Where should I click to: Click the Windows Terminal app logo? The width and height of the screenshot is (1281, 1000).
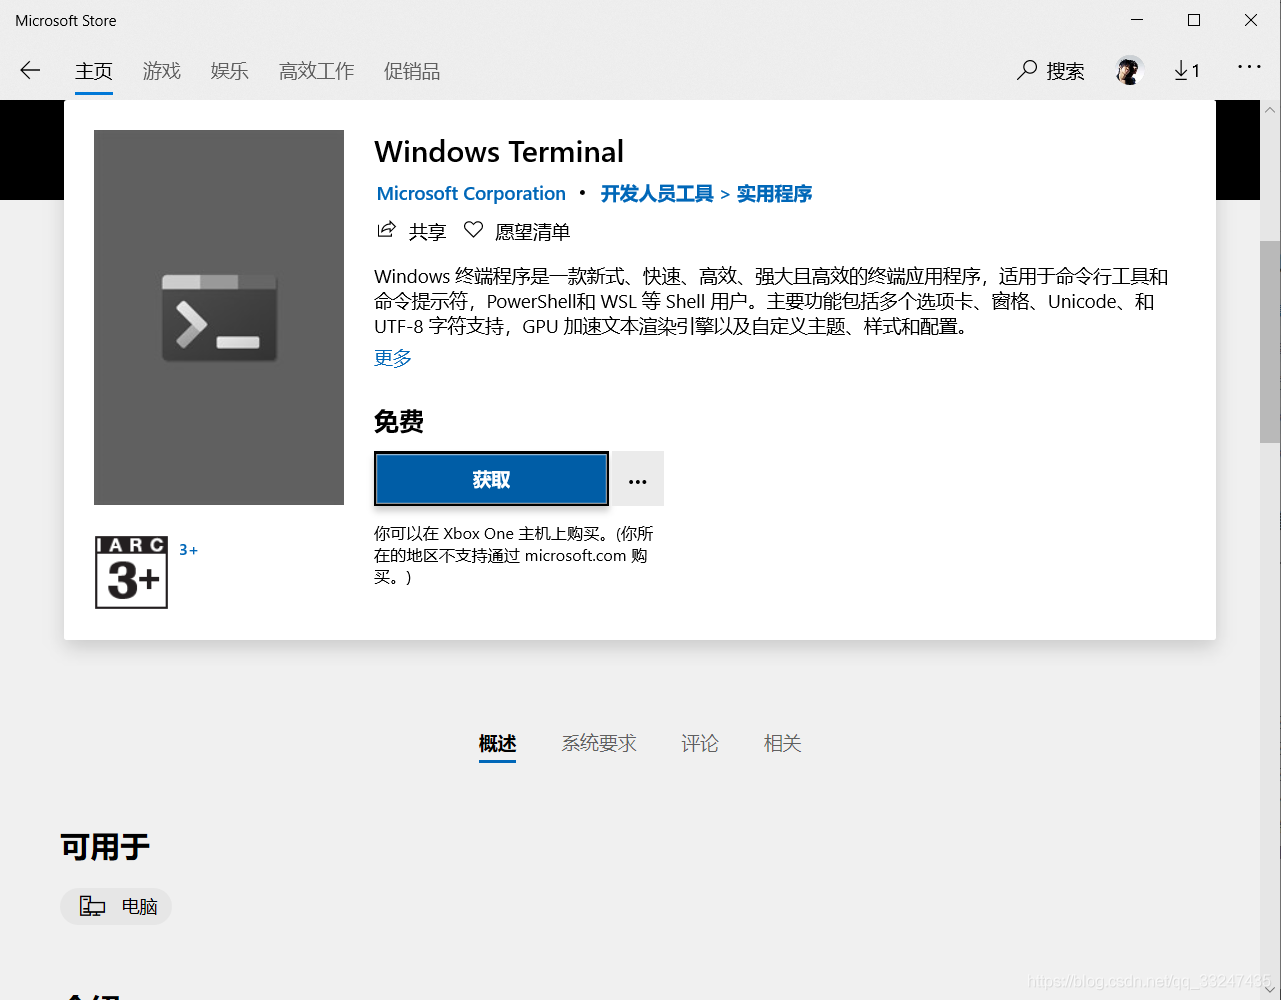(x=219, y=317)
